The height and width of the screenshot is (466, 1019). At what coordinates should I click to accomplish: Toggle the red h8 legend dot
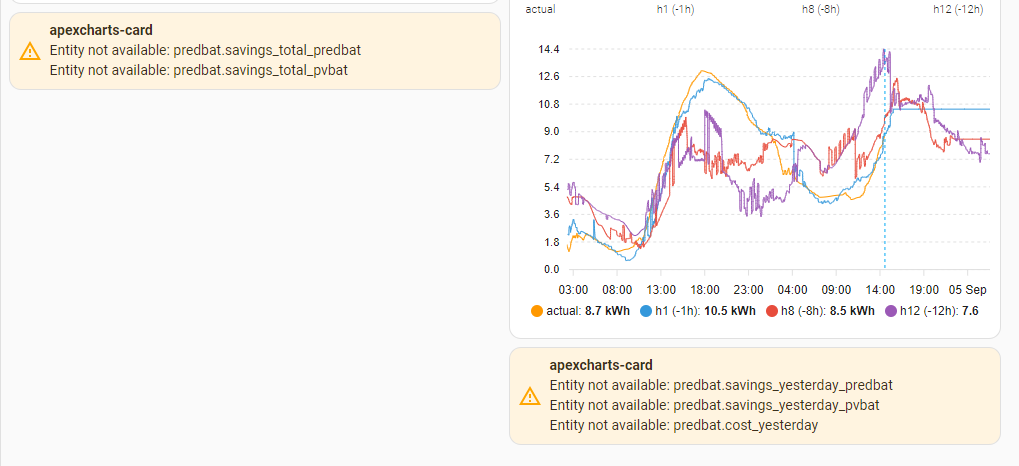coord(772,311)
